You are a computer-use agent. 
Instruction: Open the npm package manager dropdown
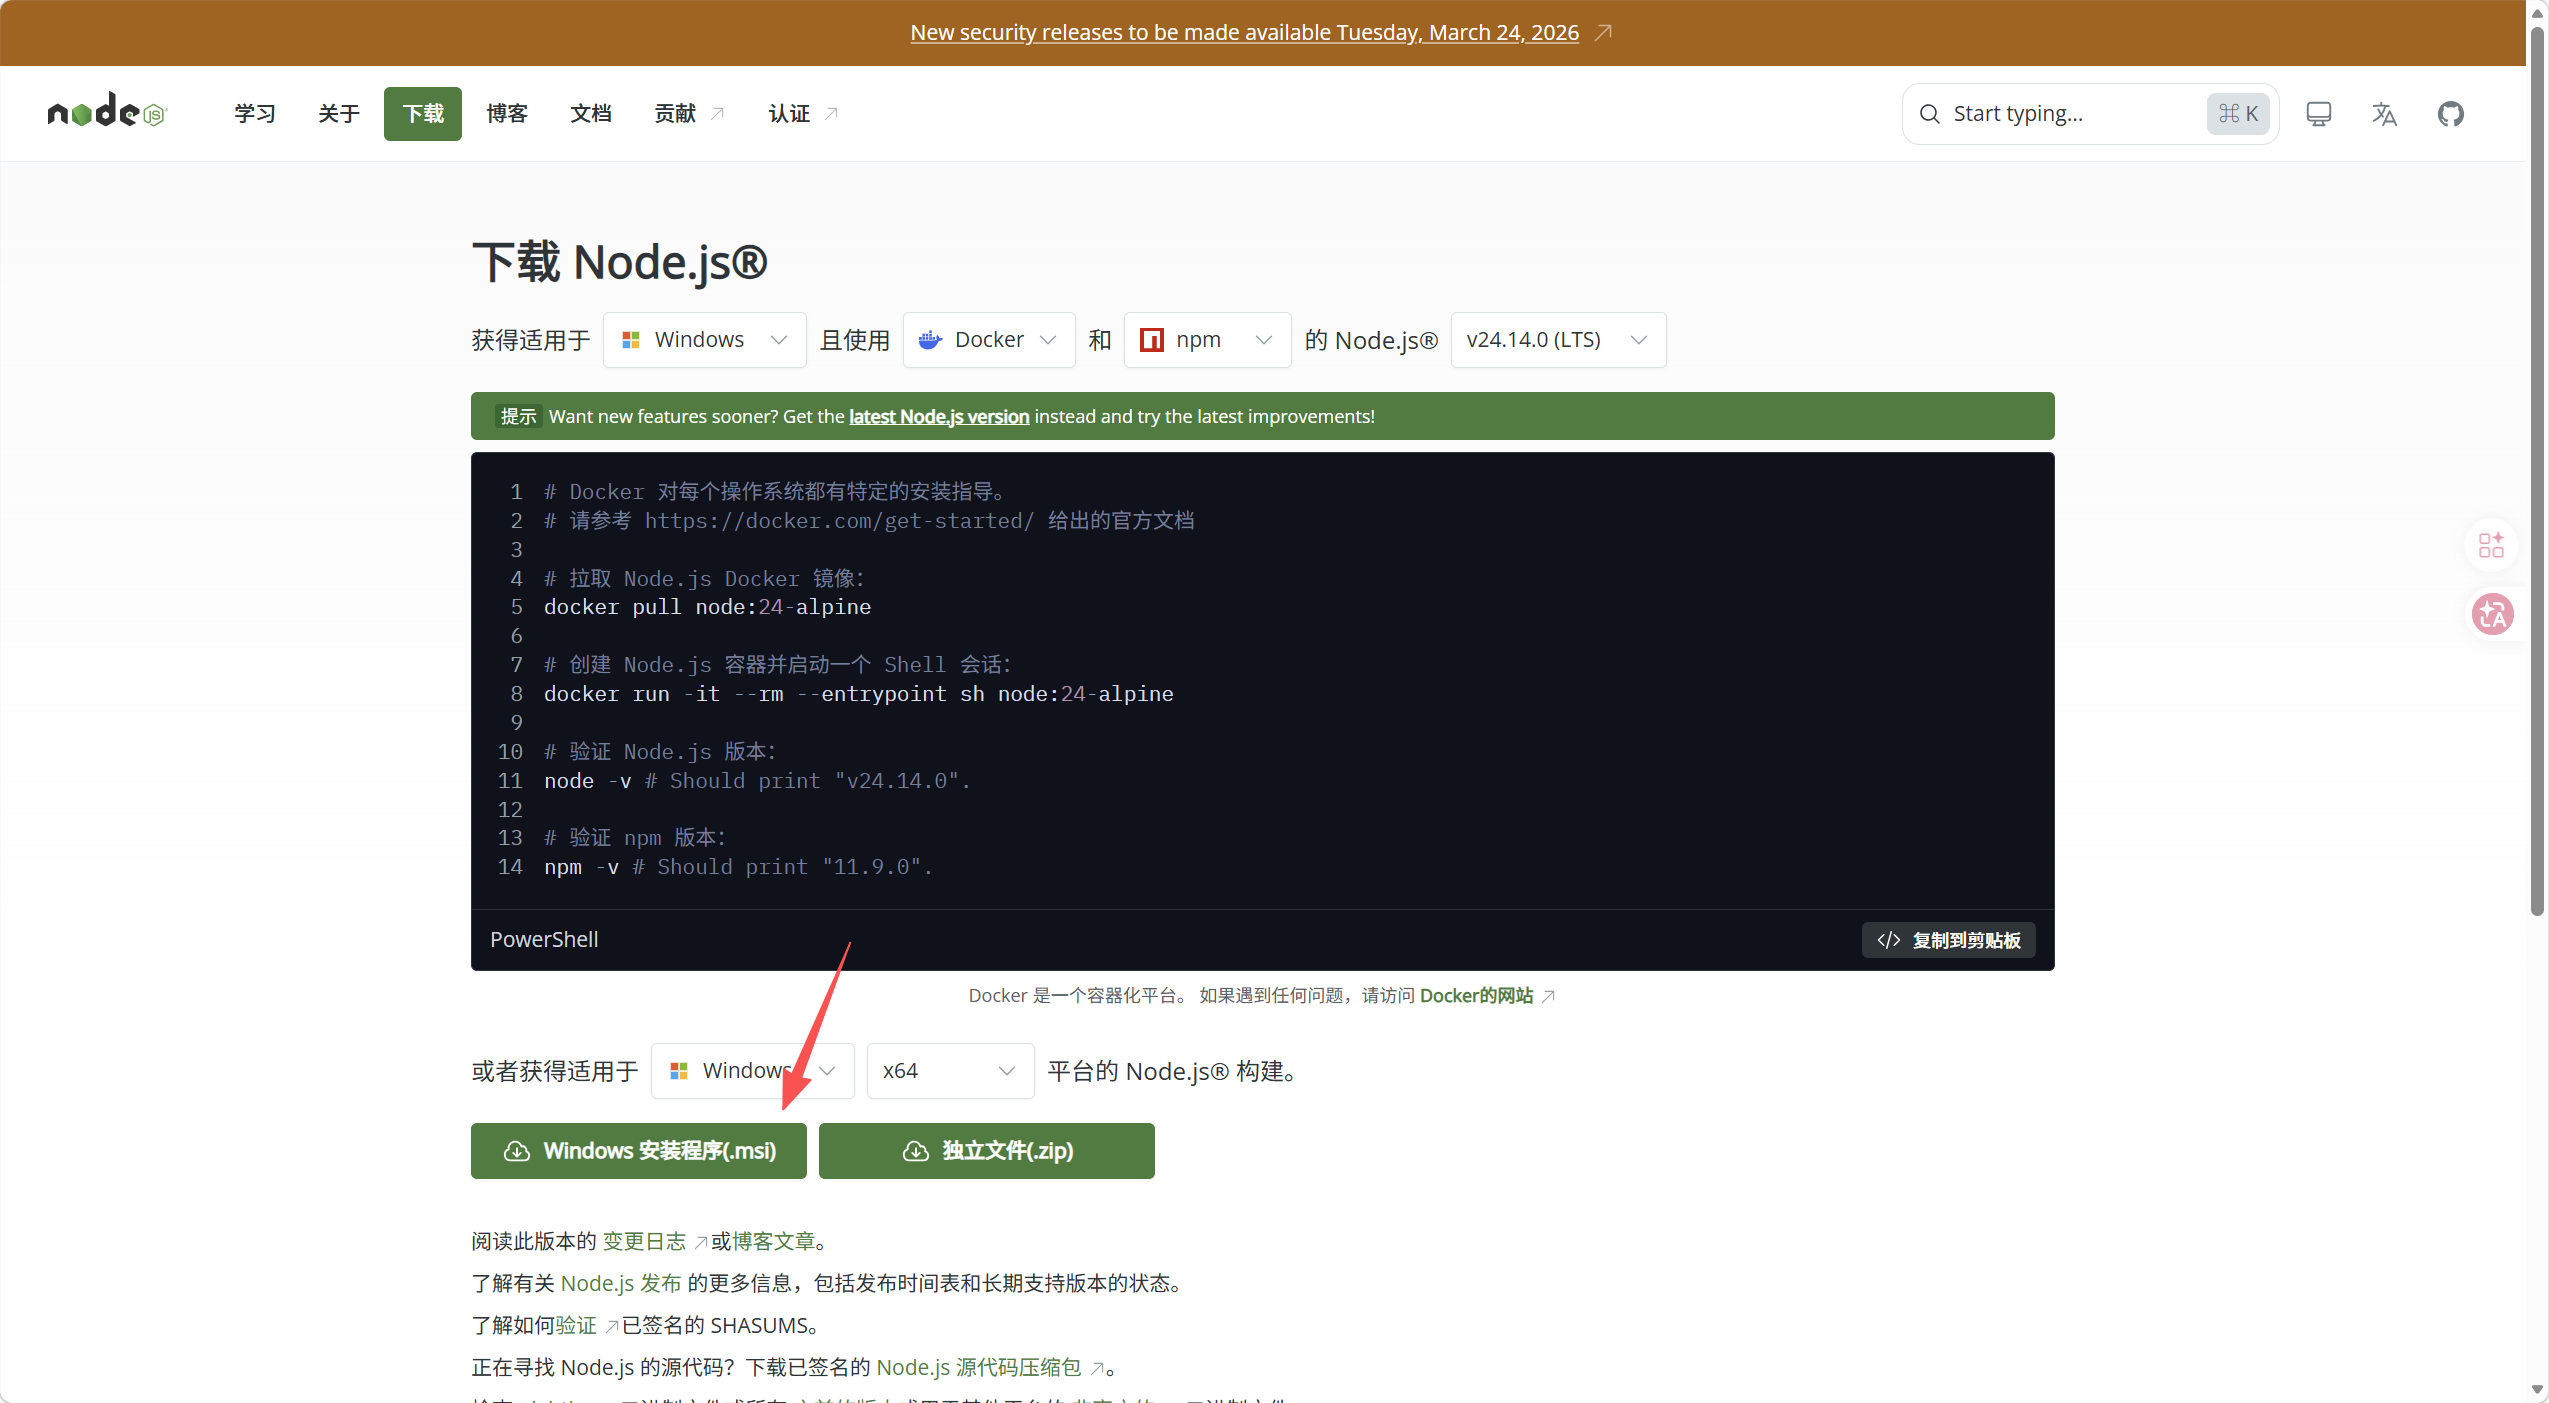[x=1206, y=340]
